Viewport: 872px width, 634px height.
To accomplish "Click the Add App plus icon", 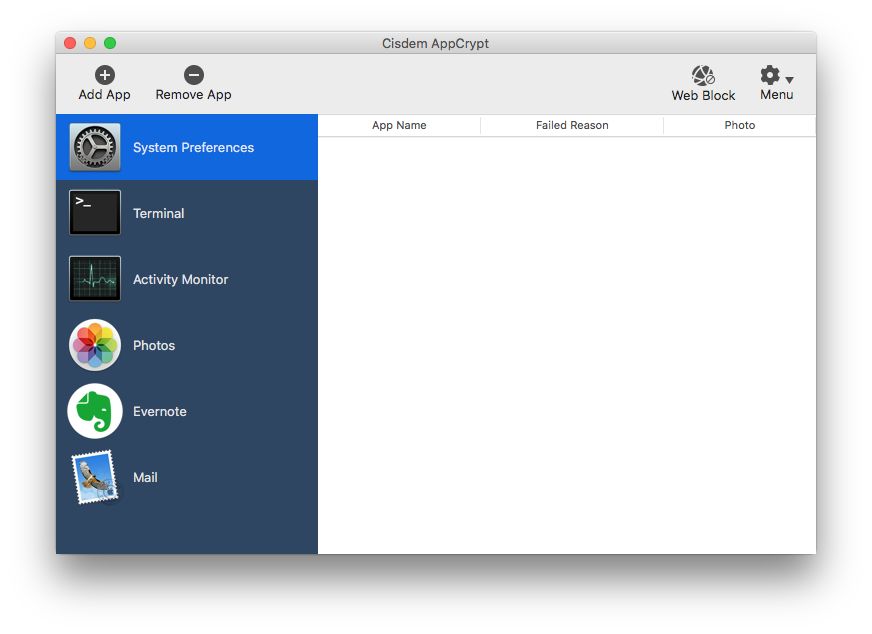I will 105,75.
